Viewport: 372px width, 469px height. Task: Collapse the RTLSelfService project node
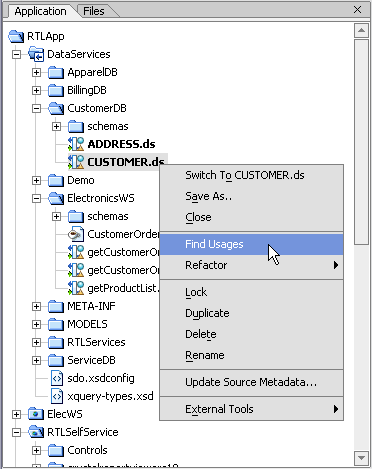click(x=16, y=432)
